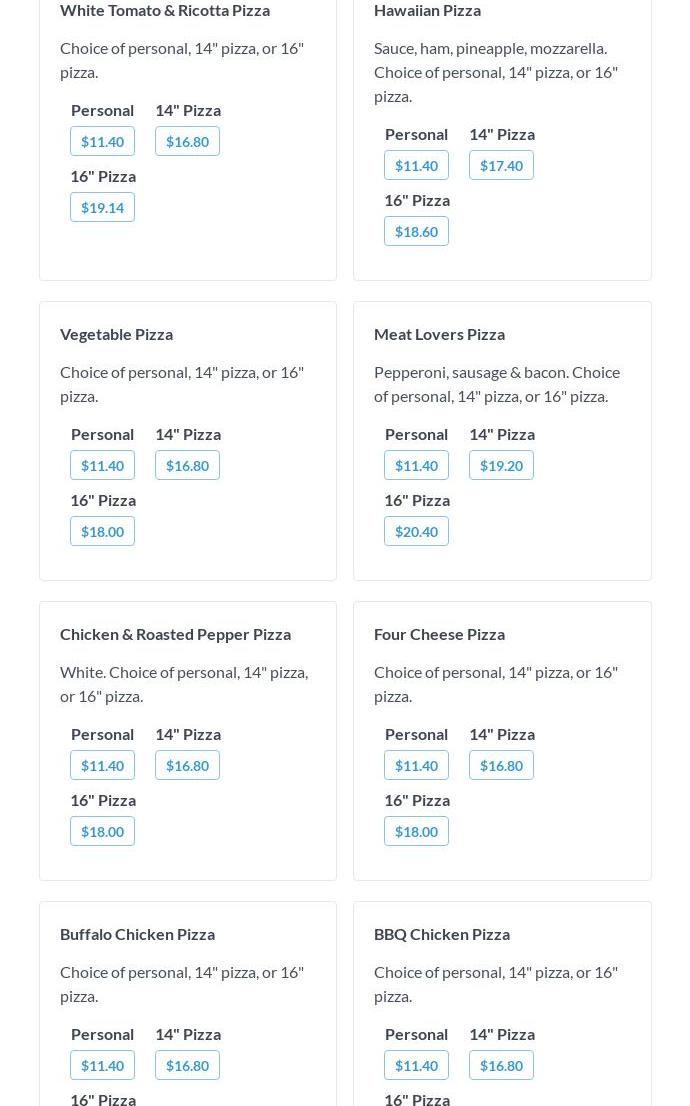690x1106 pixels.
Task: Select $18.00 16" Vegetable Pizza
Action: tap(102, 531)
